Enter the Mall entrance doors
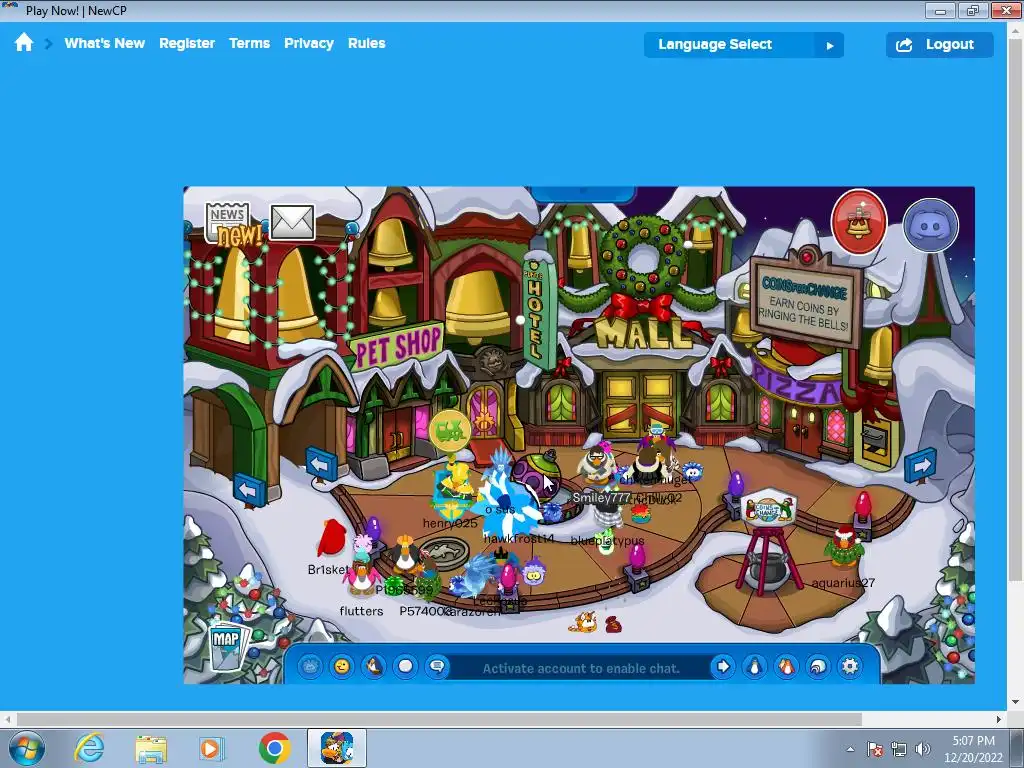 pos(639,404)
